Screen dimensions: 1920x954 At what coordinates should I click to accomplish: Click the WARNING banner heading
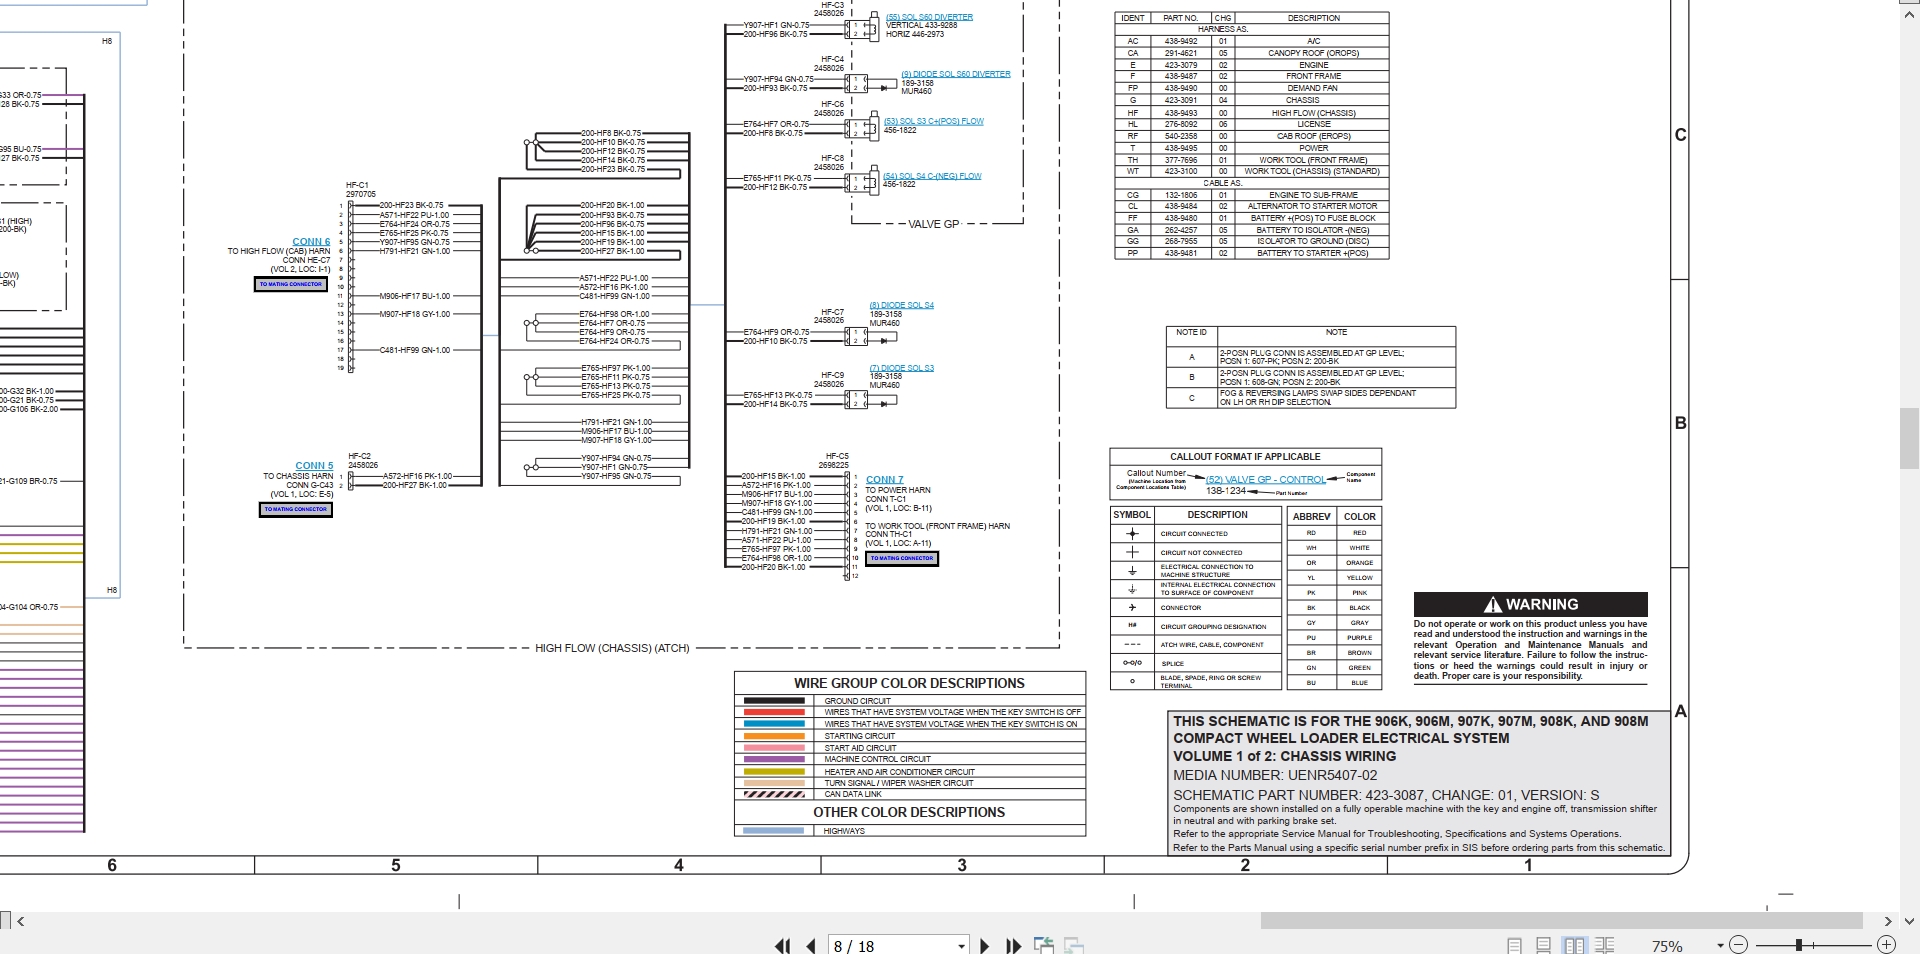click(1530, 604)
